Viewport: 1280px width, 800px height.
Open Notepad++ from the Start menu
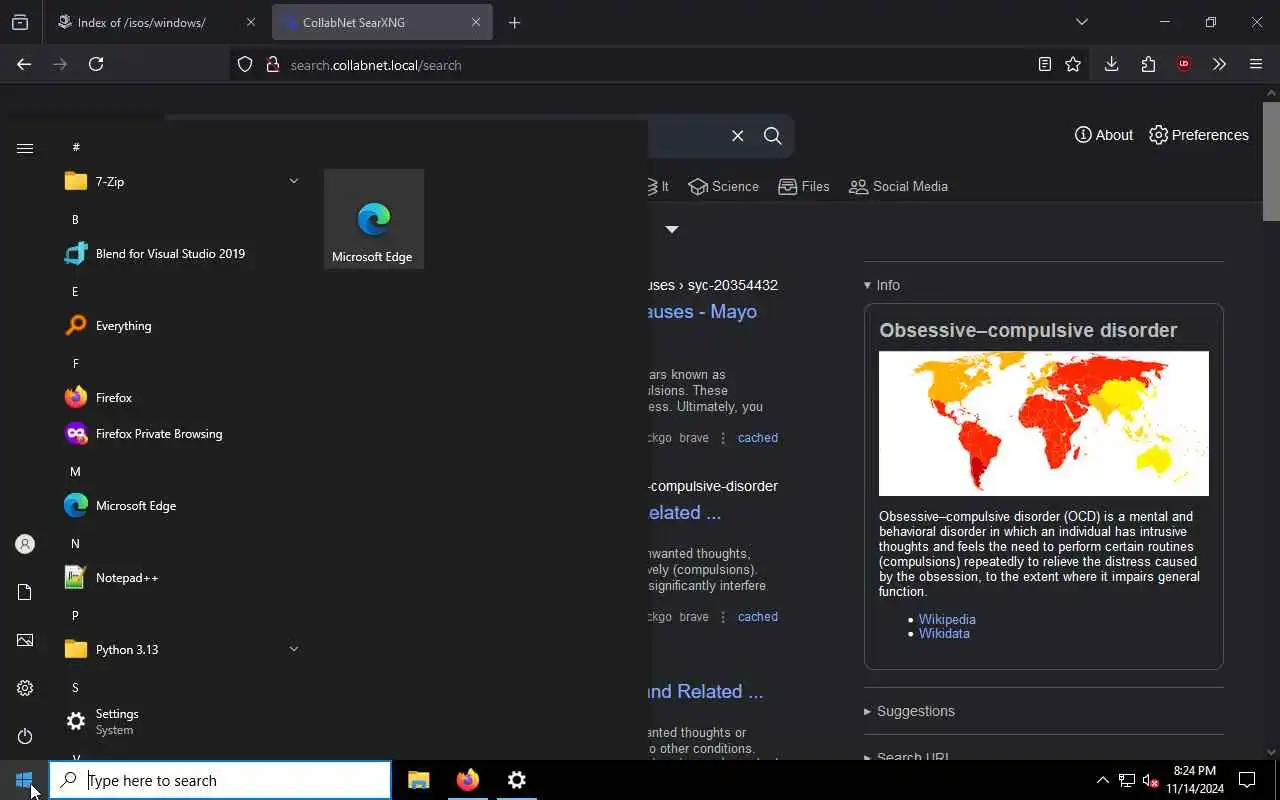pos(182,577)
